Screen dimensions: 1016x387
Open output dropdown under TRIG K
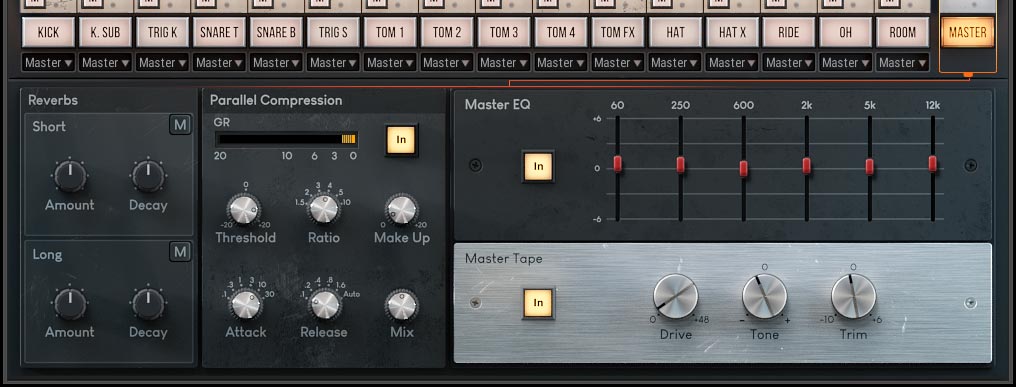[162, 63]
